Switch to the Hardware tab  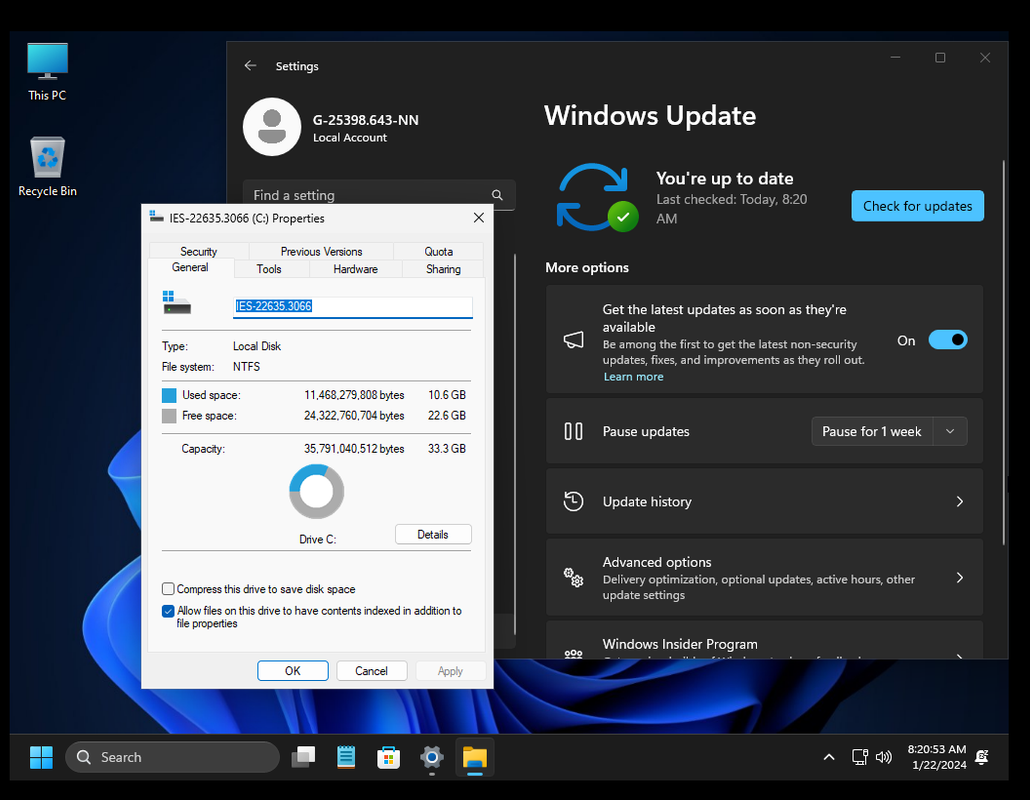click(x=355, y=269)
